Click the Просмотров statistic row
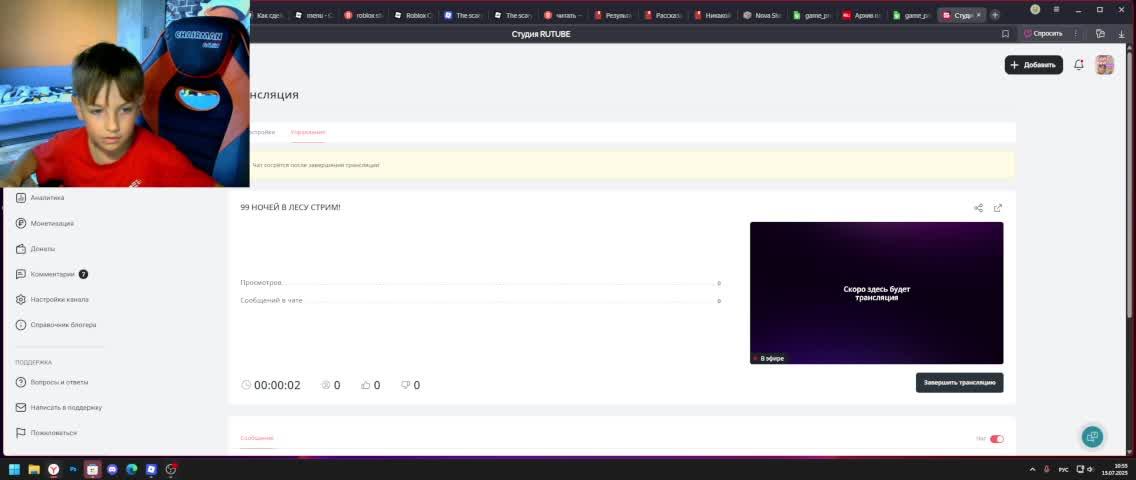Image resolution: width=1136 pixels, height=480 pixels. 480,283
